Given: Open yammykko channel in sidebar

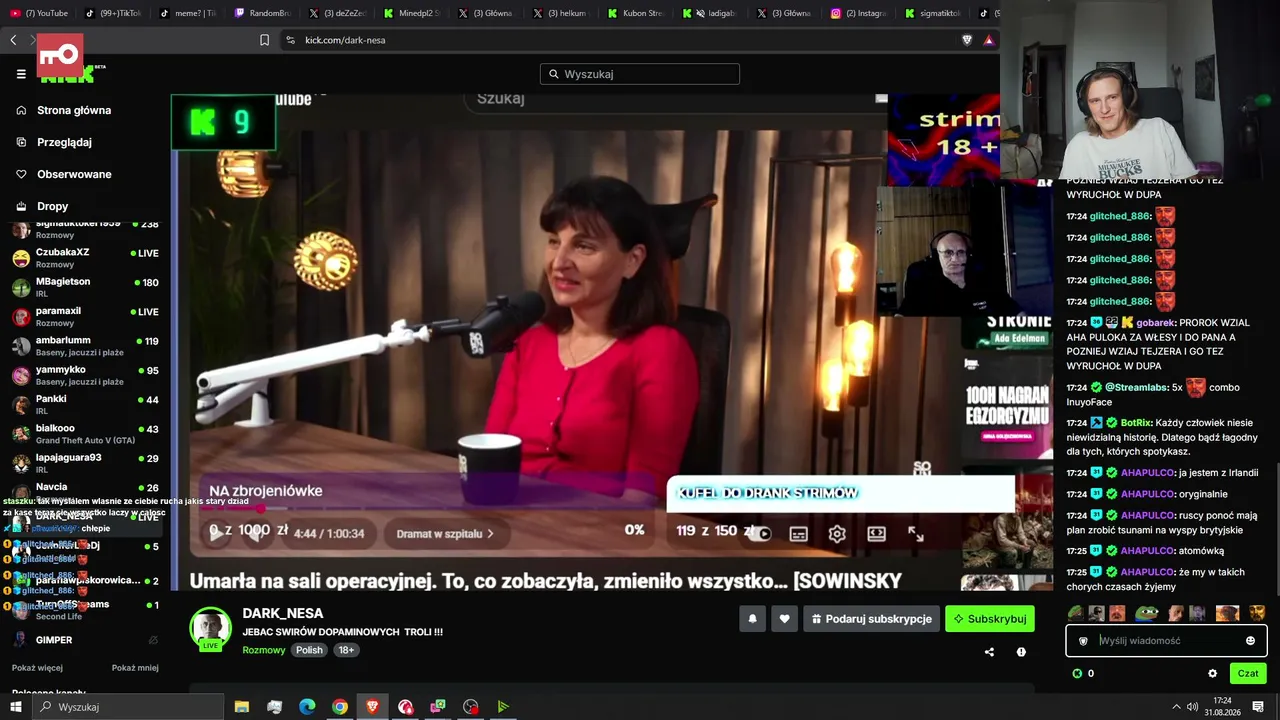Looking at the screenshot, I should point(85,375).
